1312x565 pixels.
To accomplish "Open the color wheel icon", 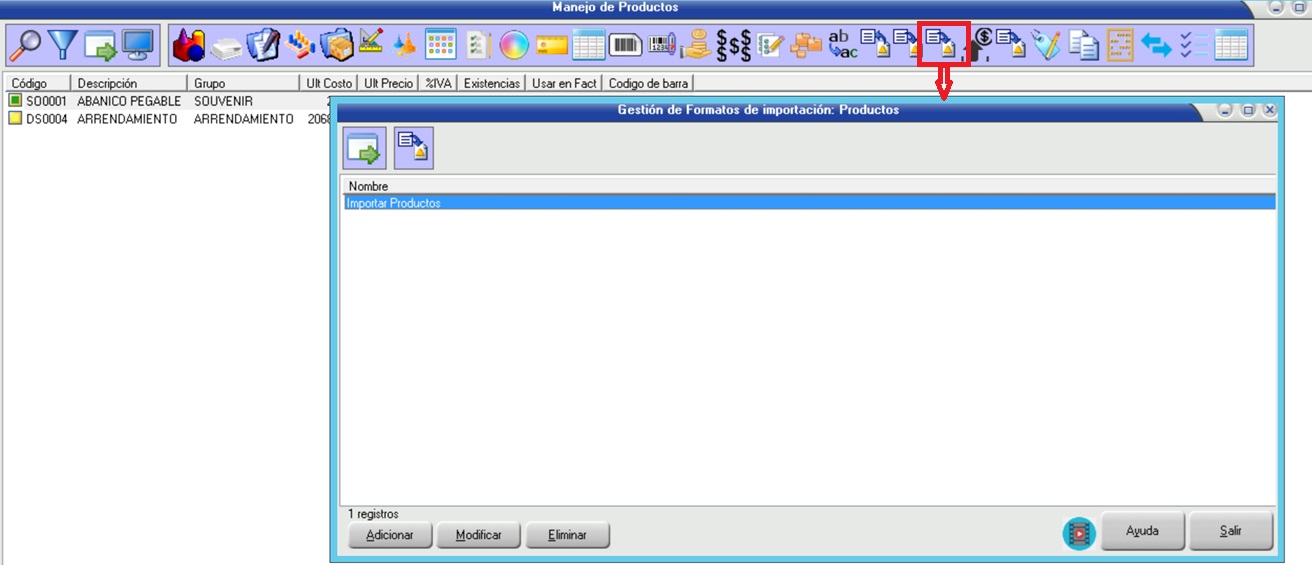I will (x=514, y=45).
